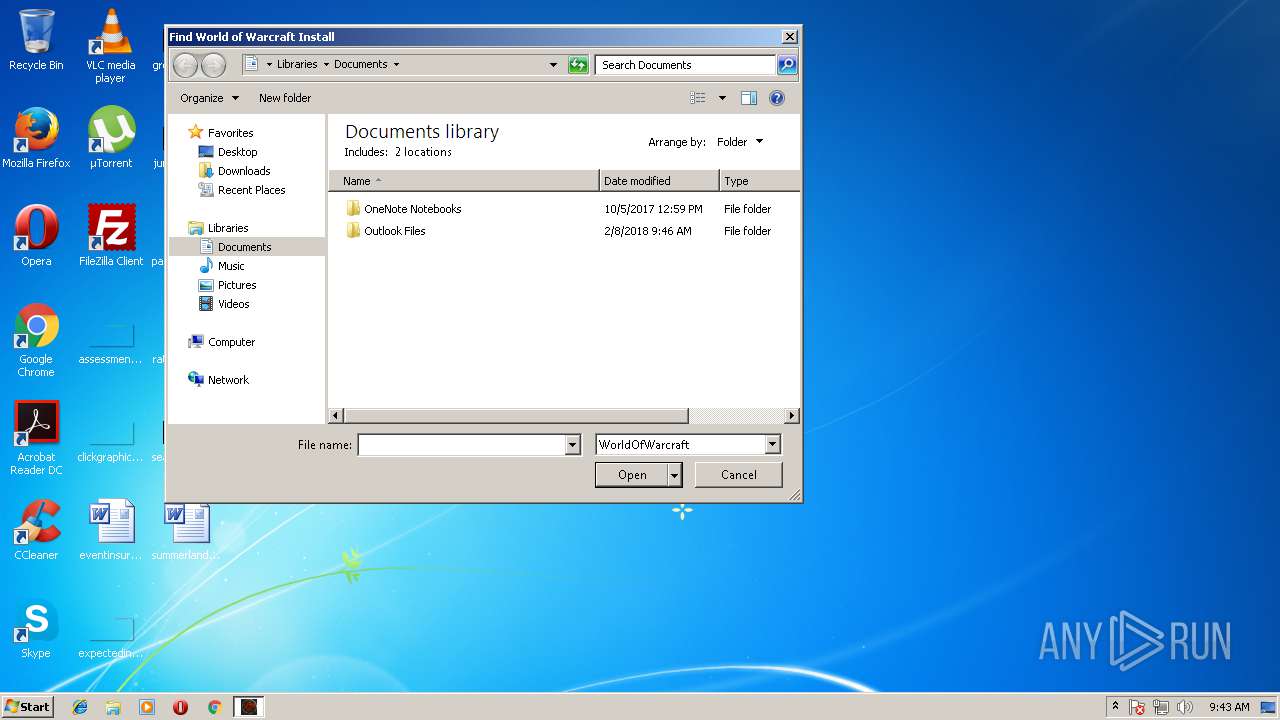Select Desktop under Favorites
Screen dimensions: 1280x720
[x=237, y=152]
